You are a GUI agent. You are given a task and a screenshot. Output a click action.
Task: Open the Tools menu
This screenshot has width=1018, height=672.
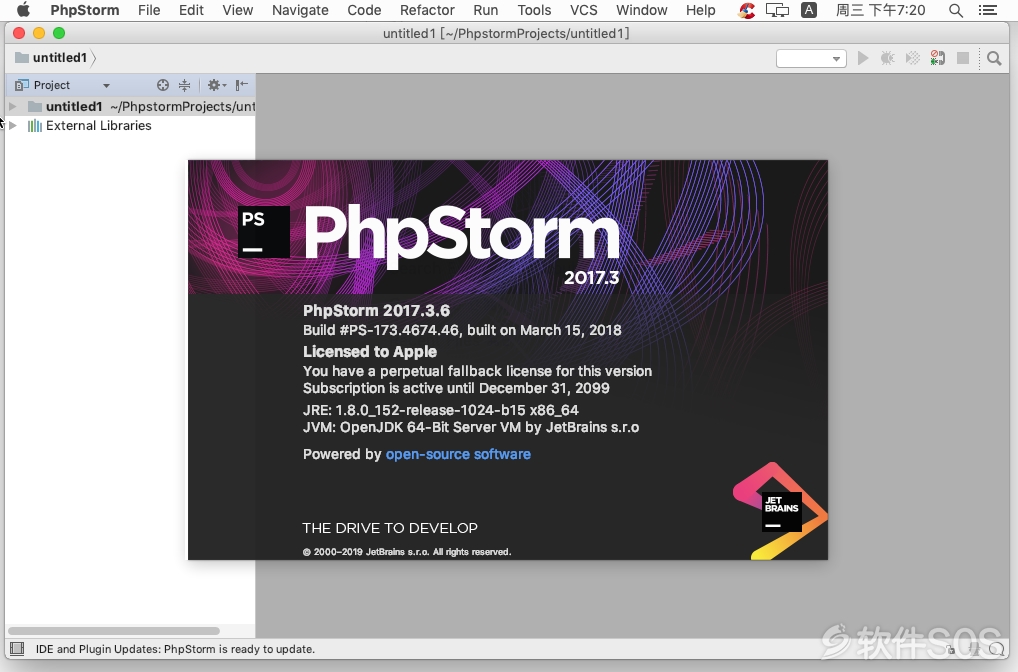point(534,10)
